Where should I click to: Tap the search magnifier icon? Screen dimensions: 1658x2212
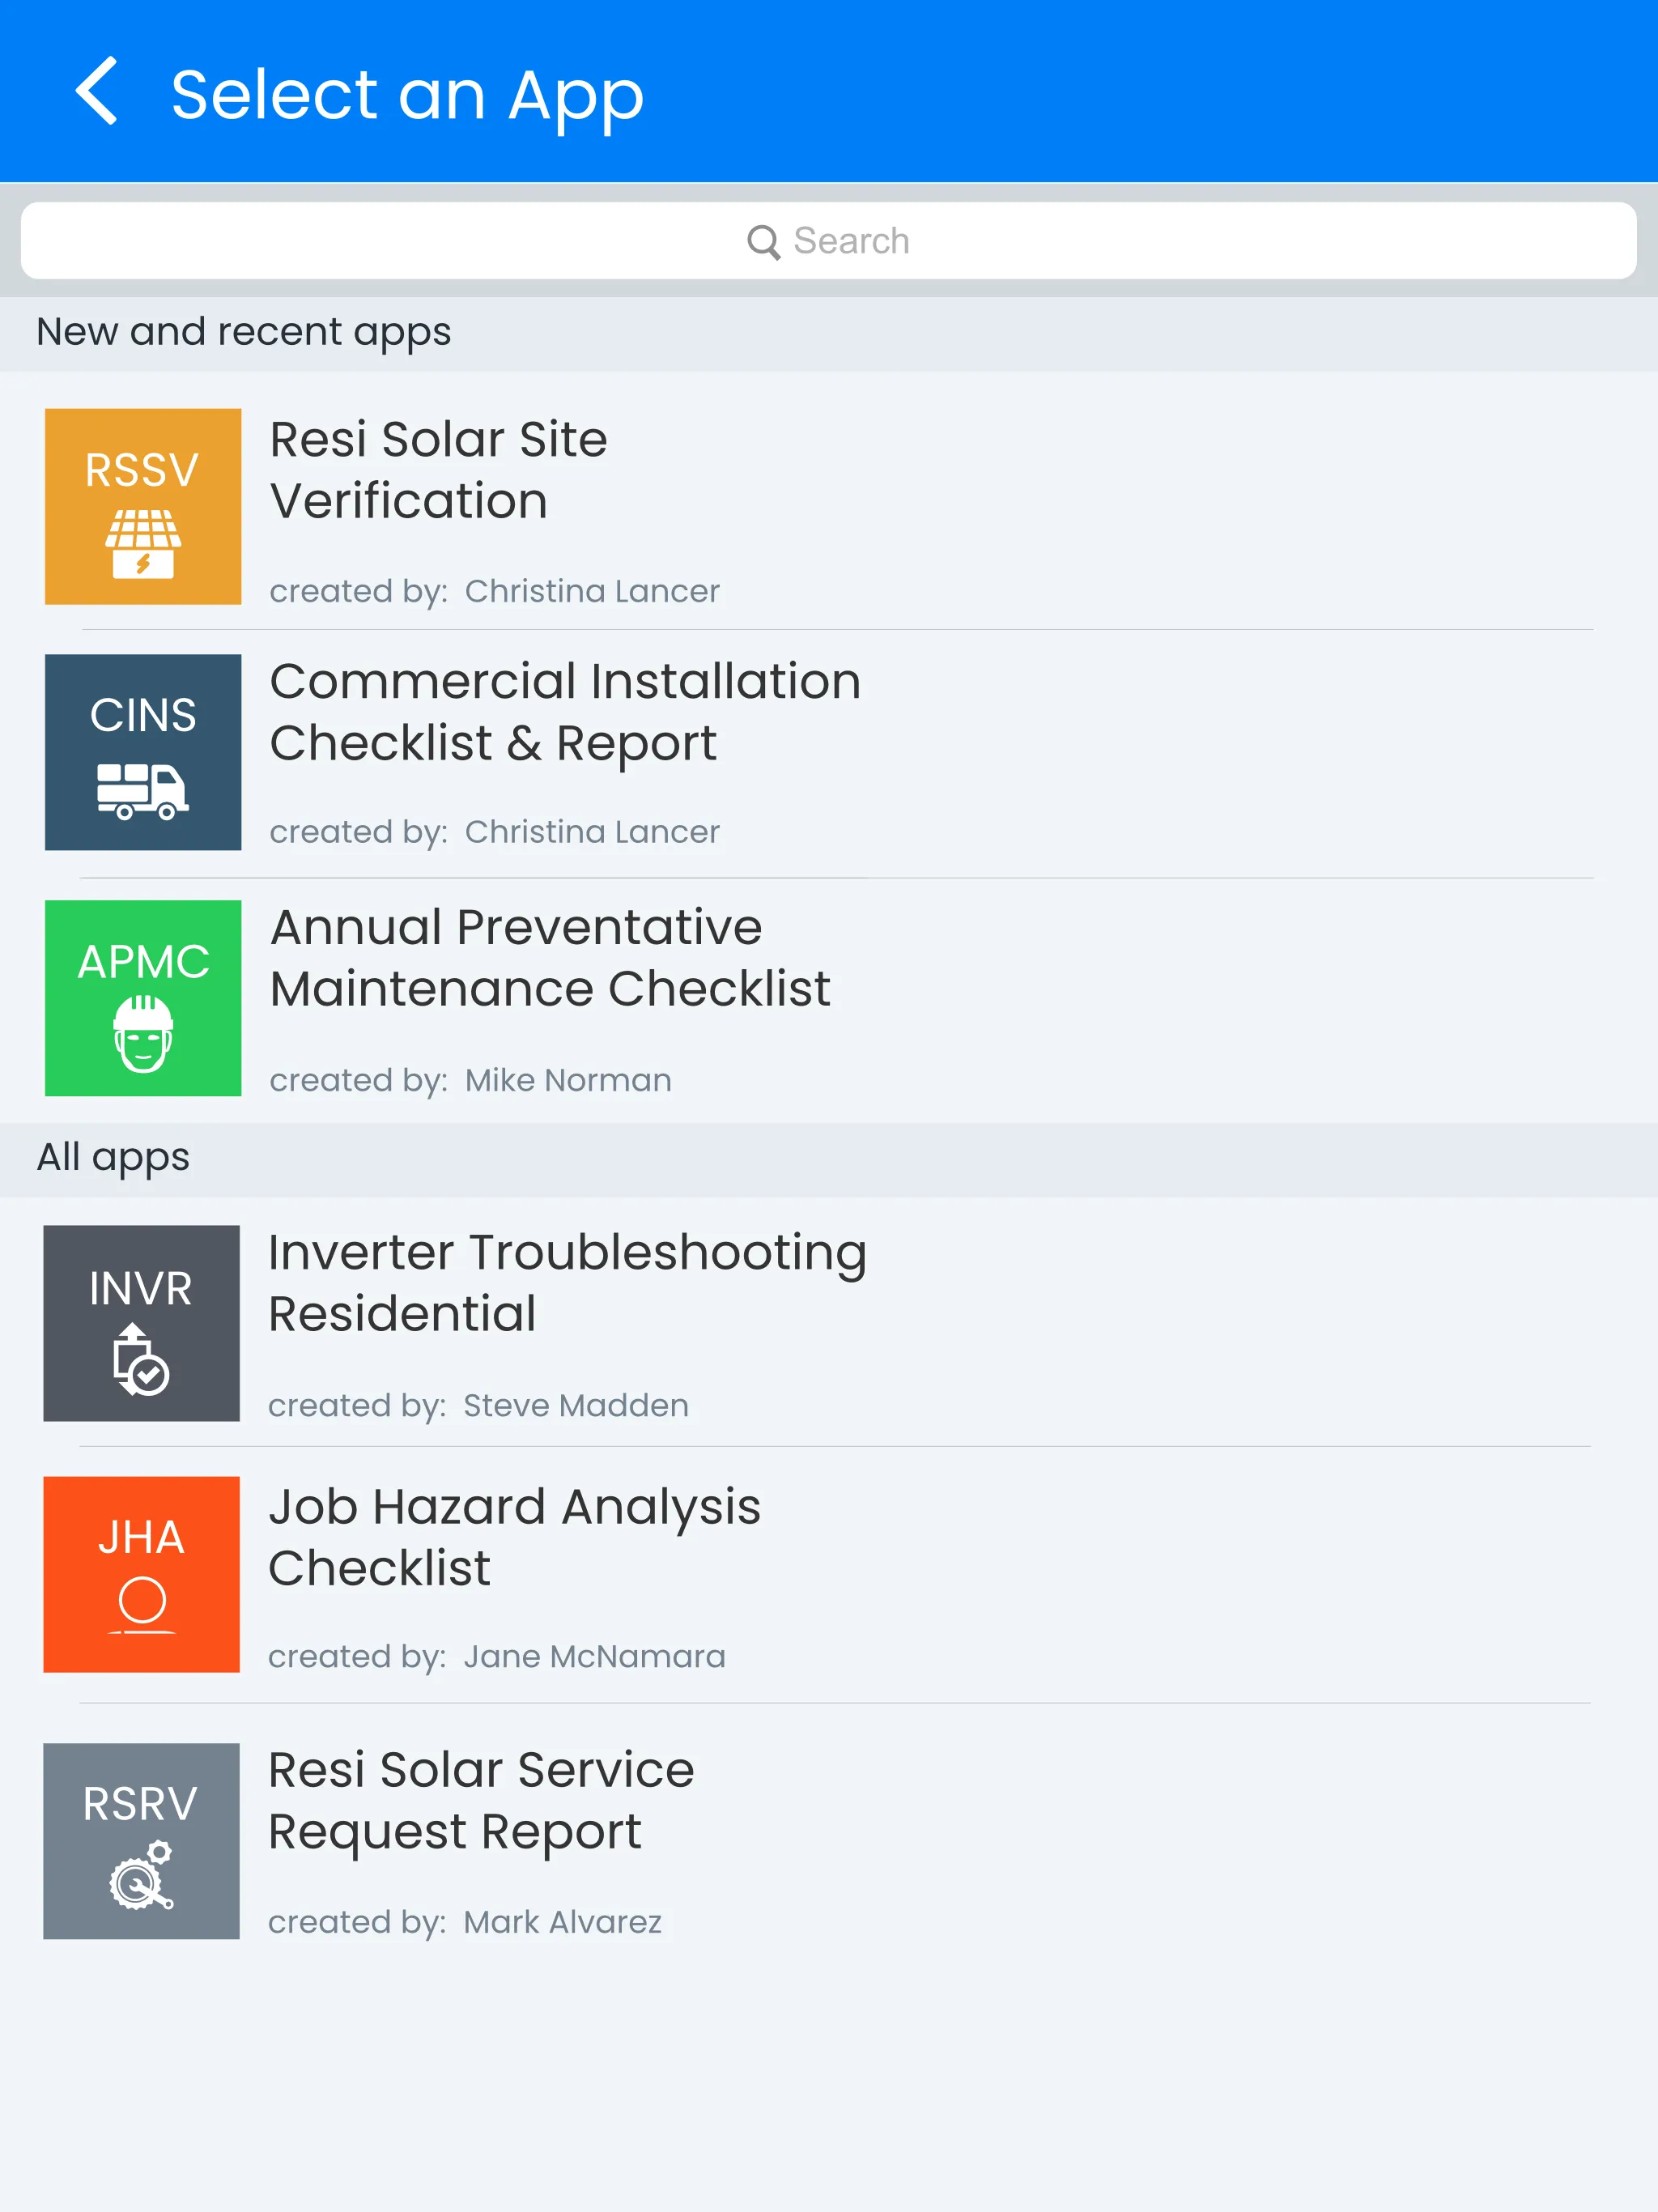[763, 242]
